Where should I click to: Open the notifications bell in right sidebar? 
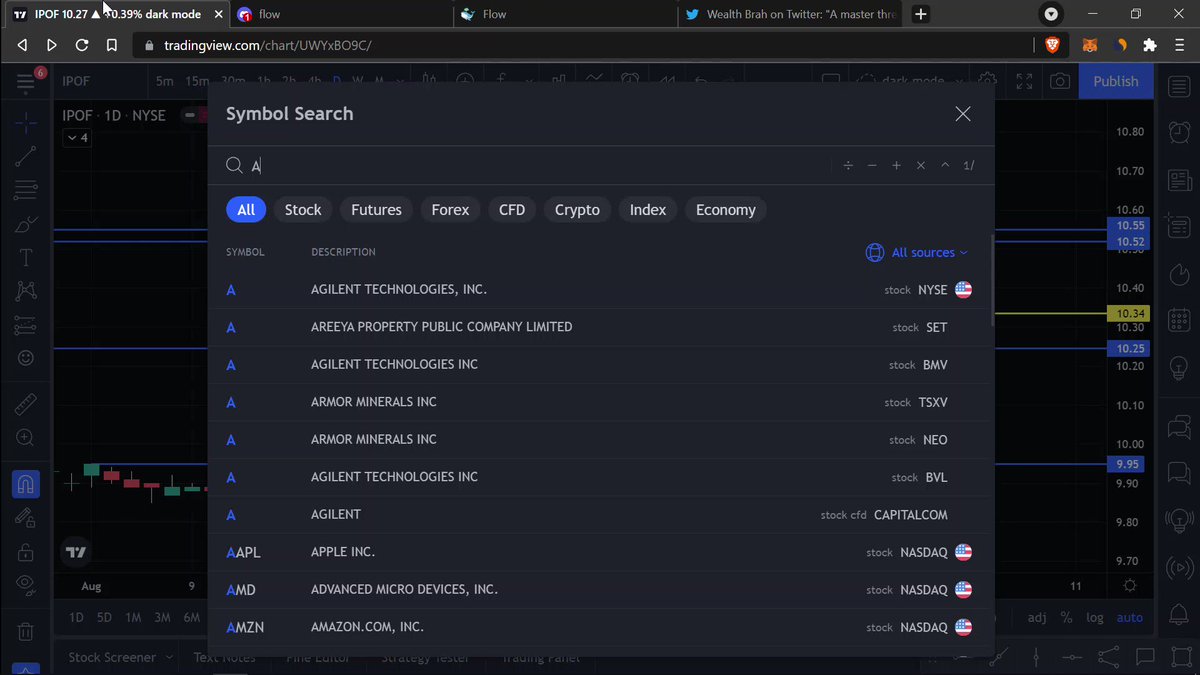pos(1180,615)
